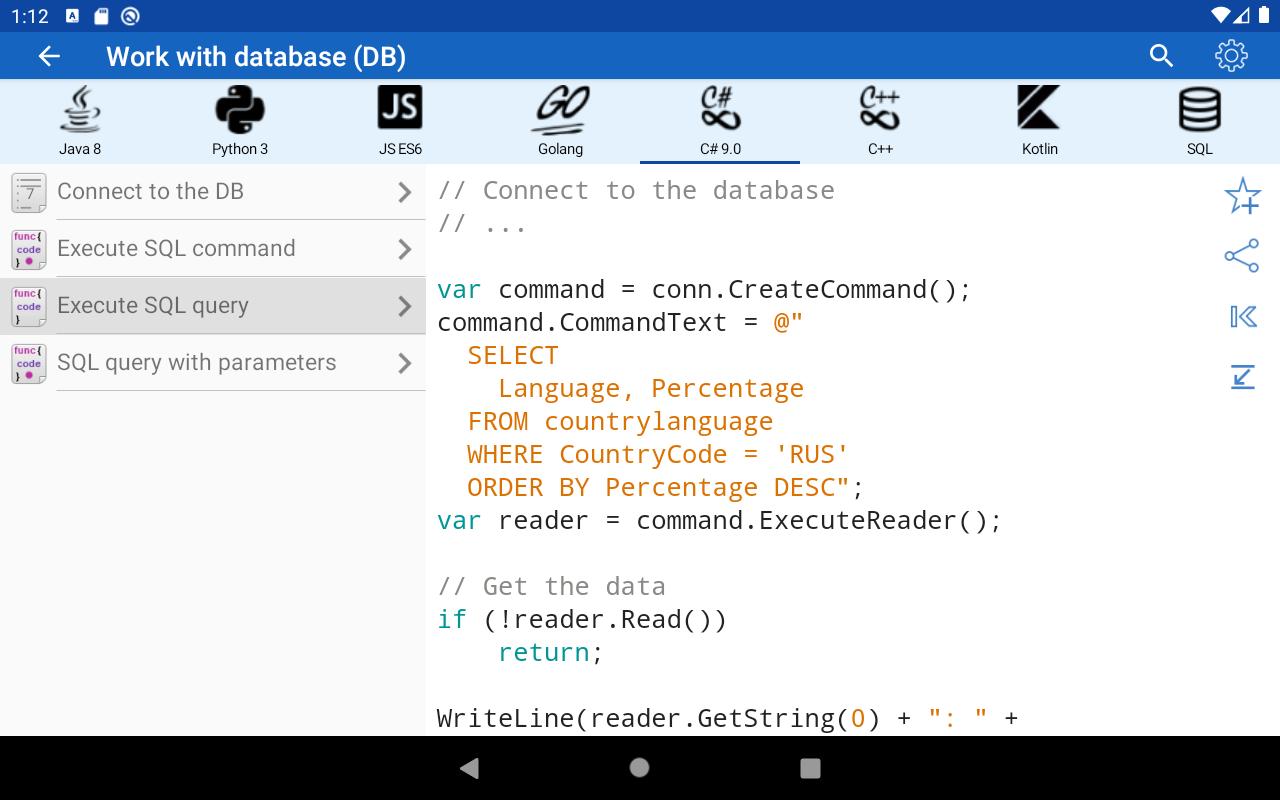Open the Execute SQL command topic
Screen dimensions: 1280x800
tap(213, 249)
